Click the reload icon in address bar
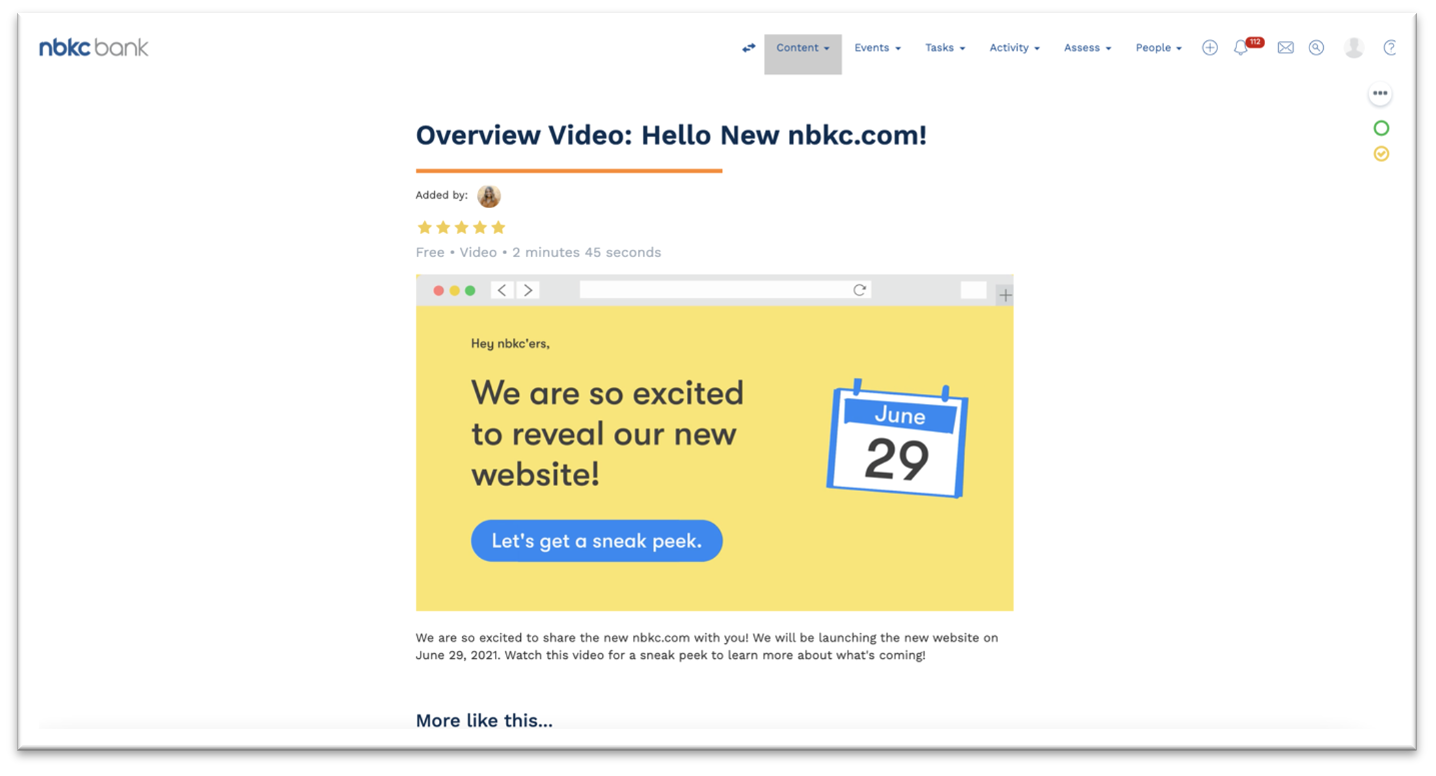Viewport: 1436px width, 776px height. [859, 290]
